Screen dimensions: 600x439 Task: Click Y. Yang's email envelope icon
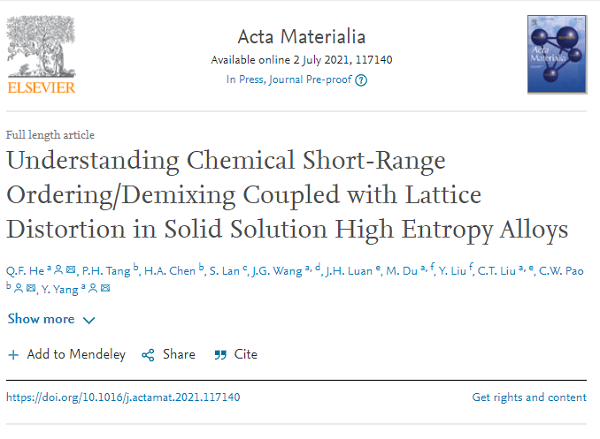(x=105, y=288)
